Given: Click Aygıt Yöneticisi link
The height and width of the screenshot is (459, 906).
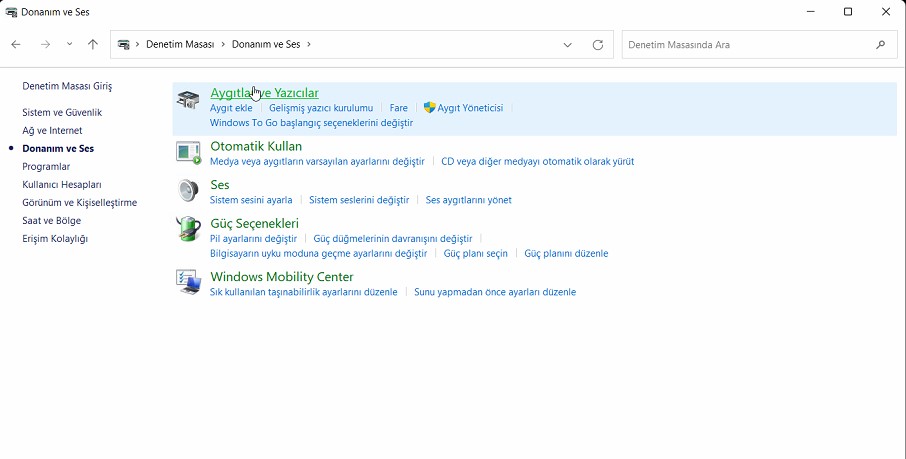Looking at the screenshot, I should [470, 108].
